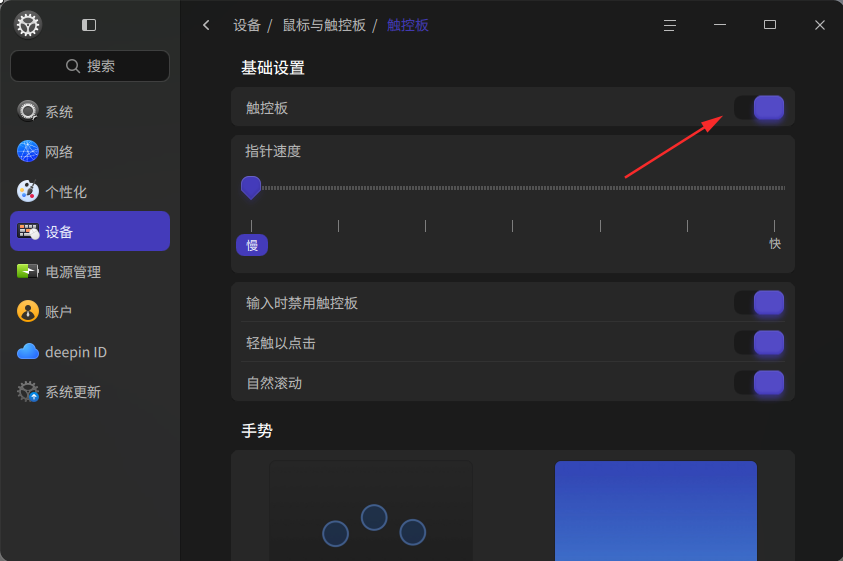The image size is (843, 561).
Task: Click the 电源管理 battery icon
Action: click(x=28, y=271)
